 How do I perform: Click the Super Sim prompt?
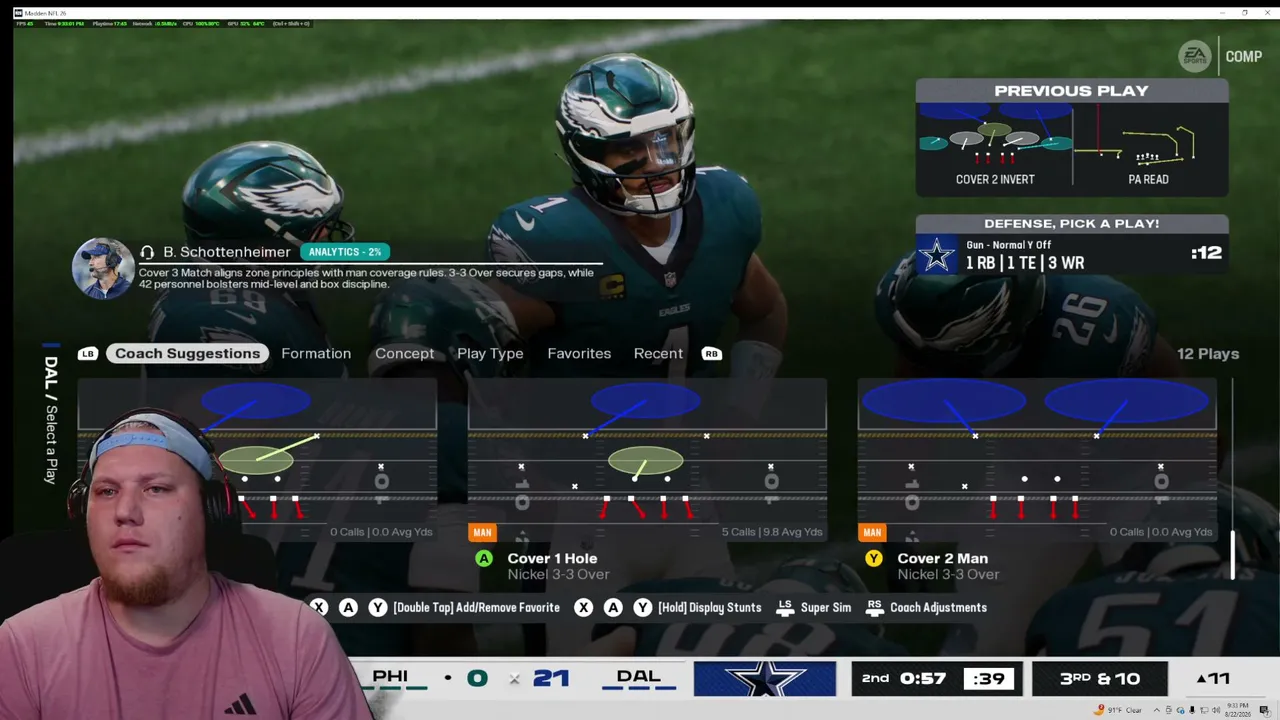tap(813, 608)
